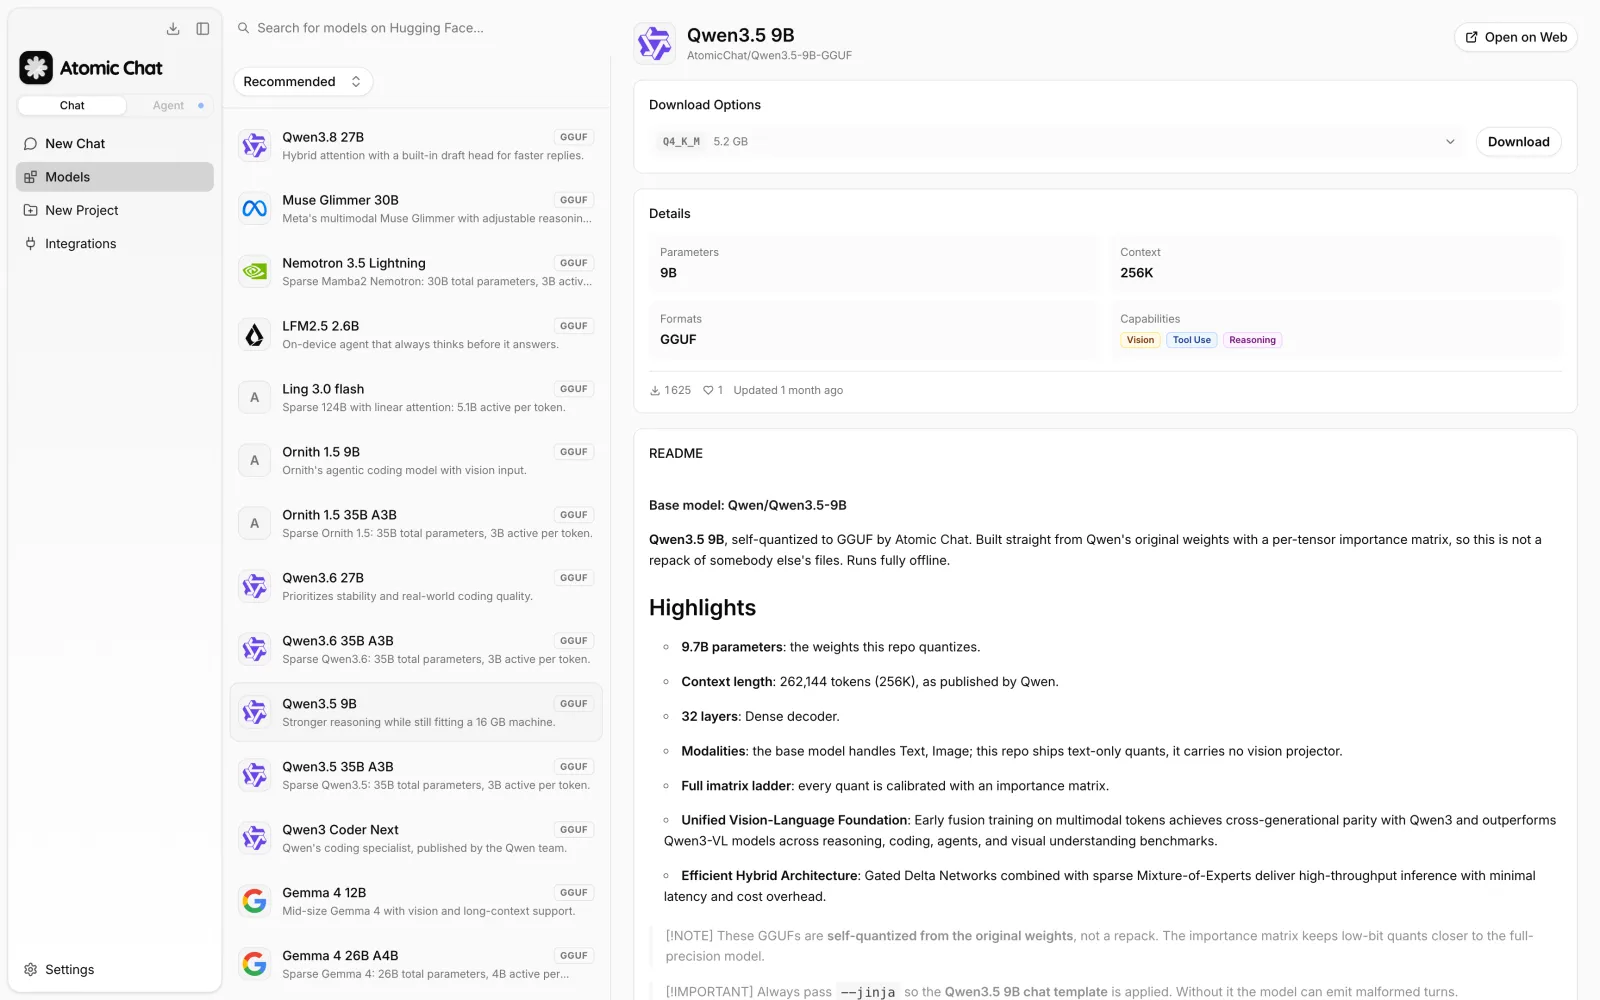This screenshot has height=1000, width=1600.
Task: Click the 5.2 GB file size
Action: (730, 142)
